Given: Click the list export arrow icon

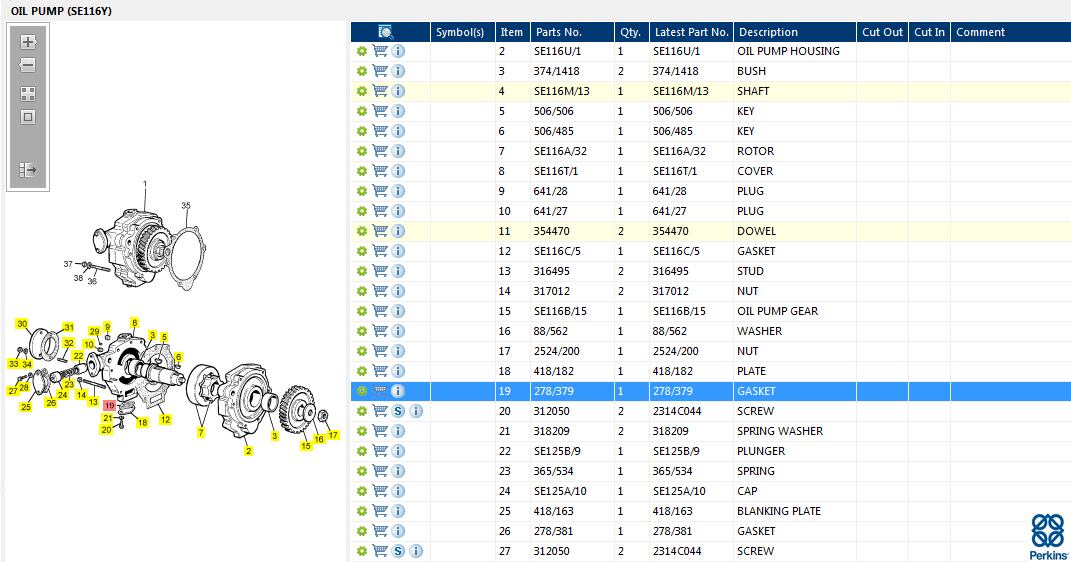Looking at the screenshot, I should pyautogui.click(x=28, y=170).
